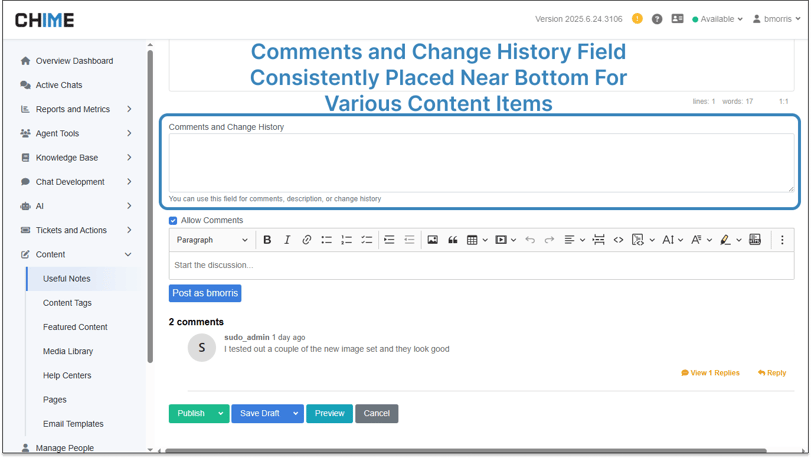
Task: Open the bmorris user menu
Action: click(x=776, y=19)
